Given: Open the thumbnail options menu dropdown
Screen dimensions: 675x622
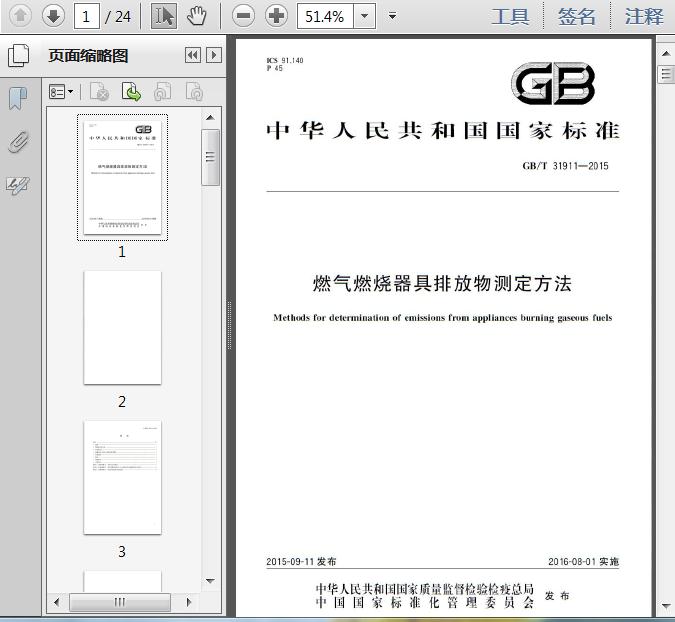Looking at the screenshot, I should [61, 92].
